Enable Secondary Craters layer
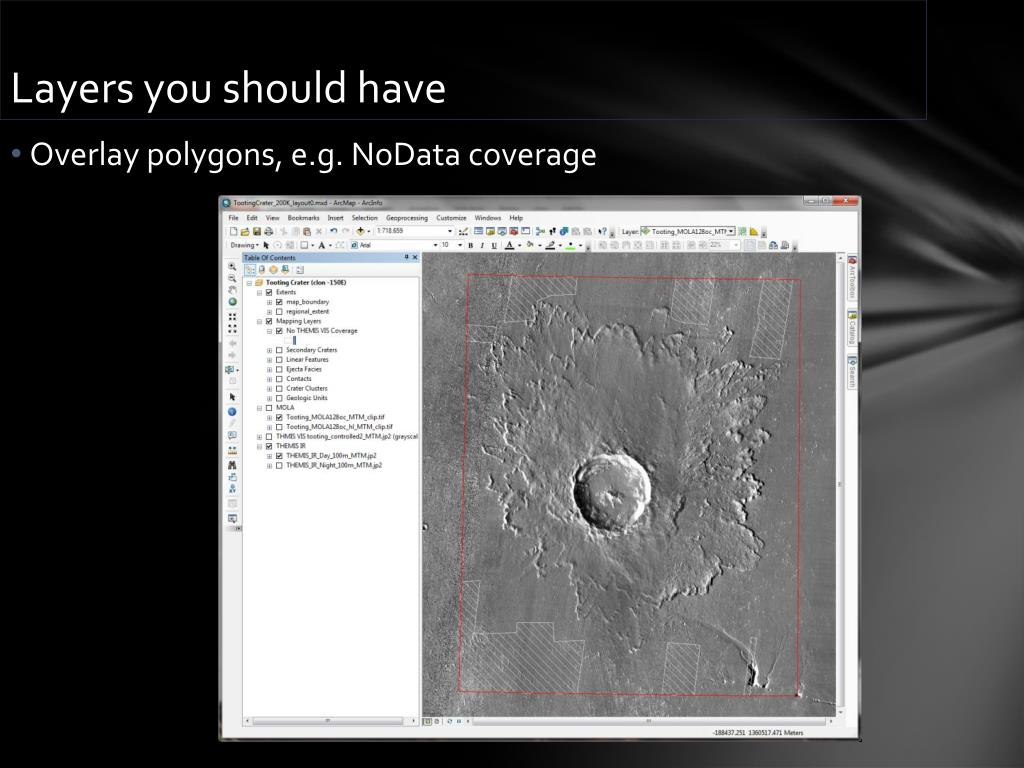 click(280, 350)
